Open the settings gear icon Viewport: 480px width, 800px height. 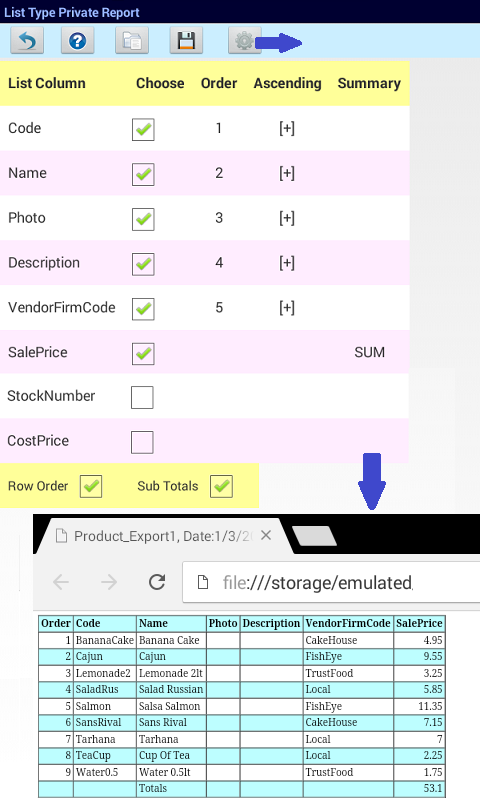[x=245, y=41]
